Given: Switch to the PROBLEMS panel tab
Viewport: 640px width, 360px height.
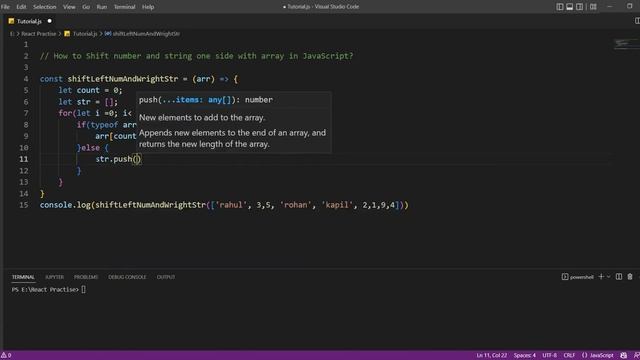Looking at the screenshot, I should pyautogui.click(x=86, y=277).
